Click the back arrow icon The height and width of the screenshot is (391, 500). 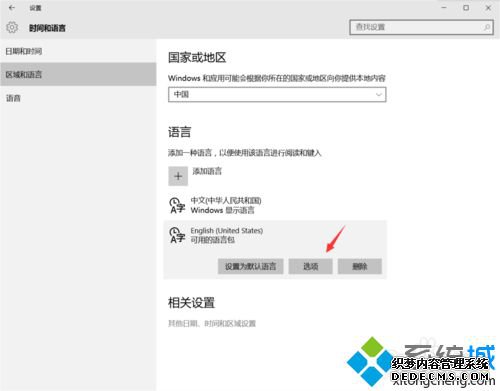12,8
